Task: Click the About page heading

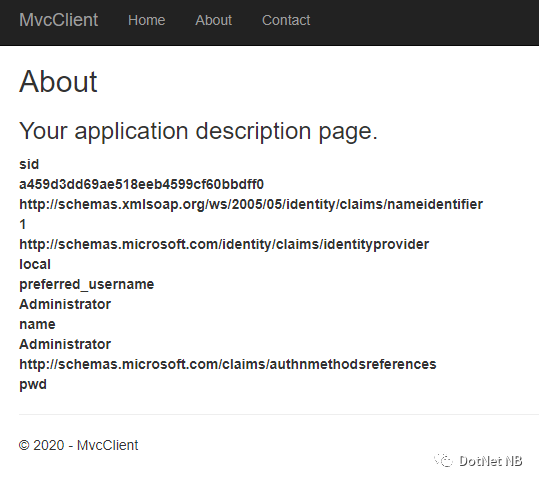Action: pos(58,82)
